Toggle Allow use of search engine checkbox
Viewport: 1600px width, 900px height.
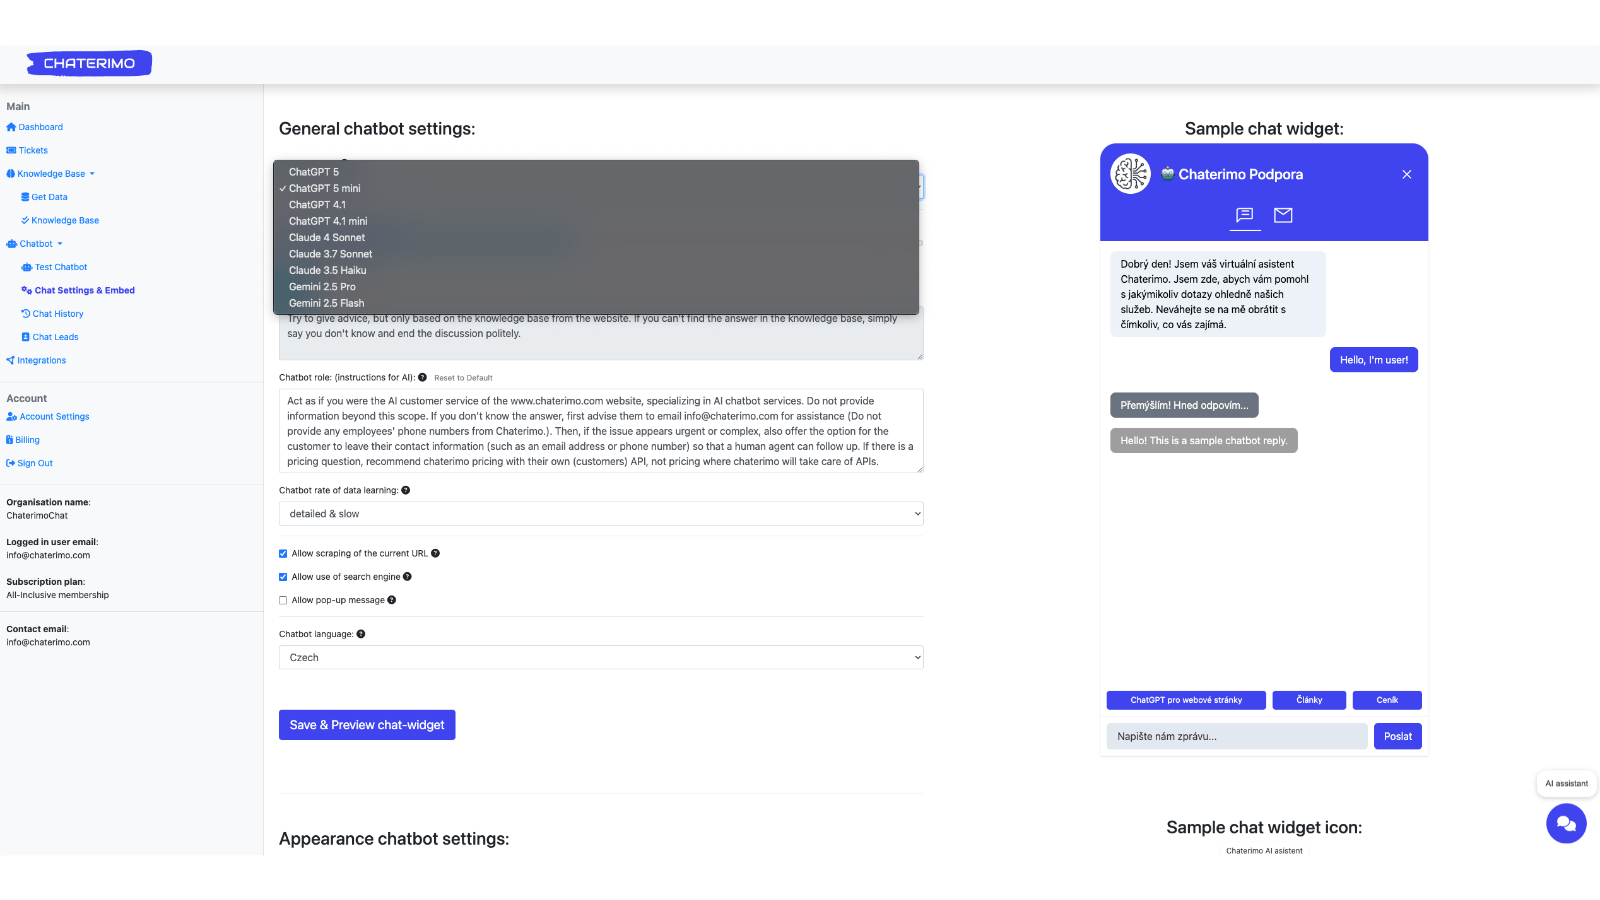pyautogui.click(x=283, y=577)
